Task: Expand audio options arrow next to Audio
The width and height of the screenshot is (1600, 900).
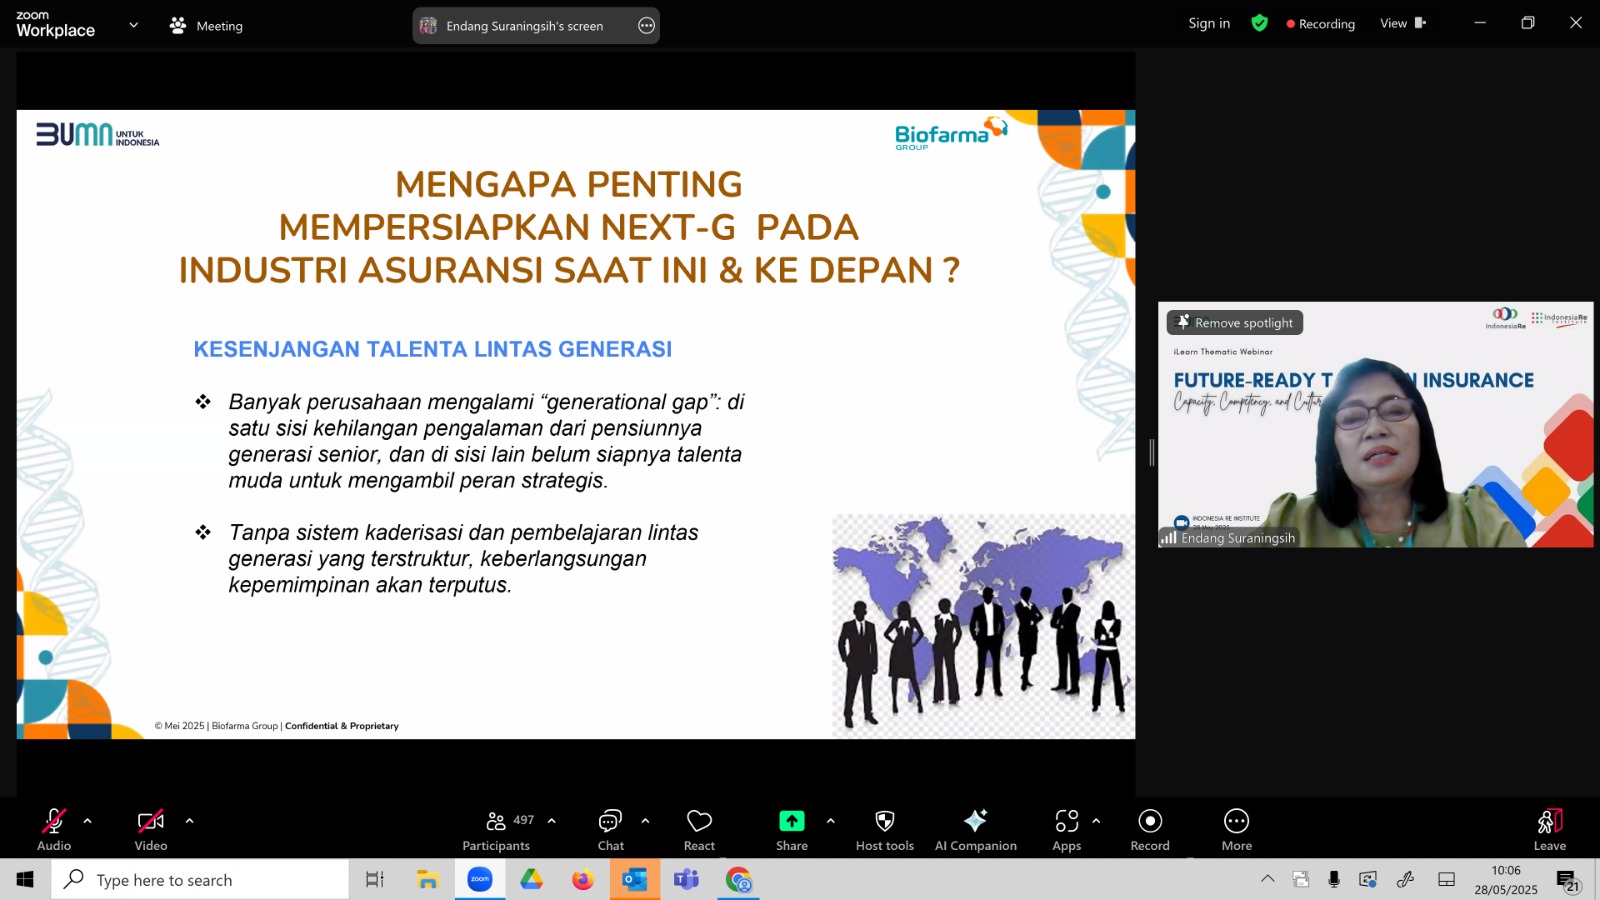Action: click(x=87, y=821)
